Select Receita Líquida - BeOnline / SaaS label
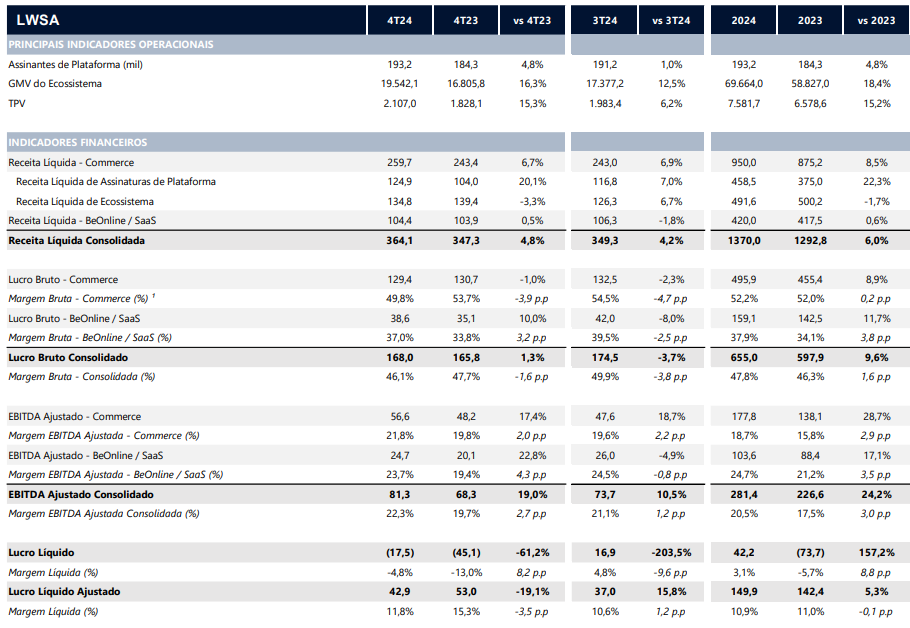This screenshot has width=910, height=628. coord(82,221)
